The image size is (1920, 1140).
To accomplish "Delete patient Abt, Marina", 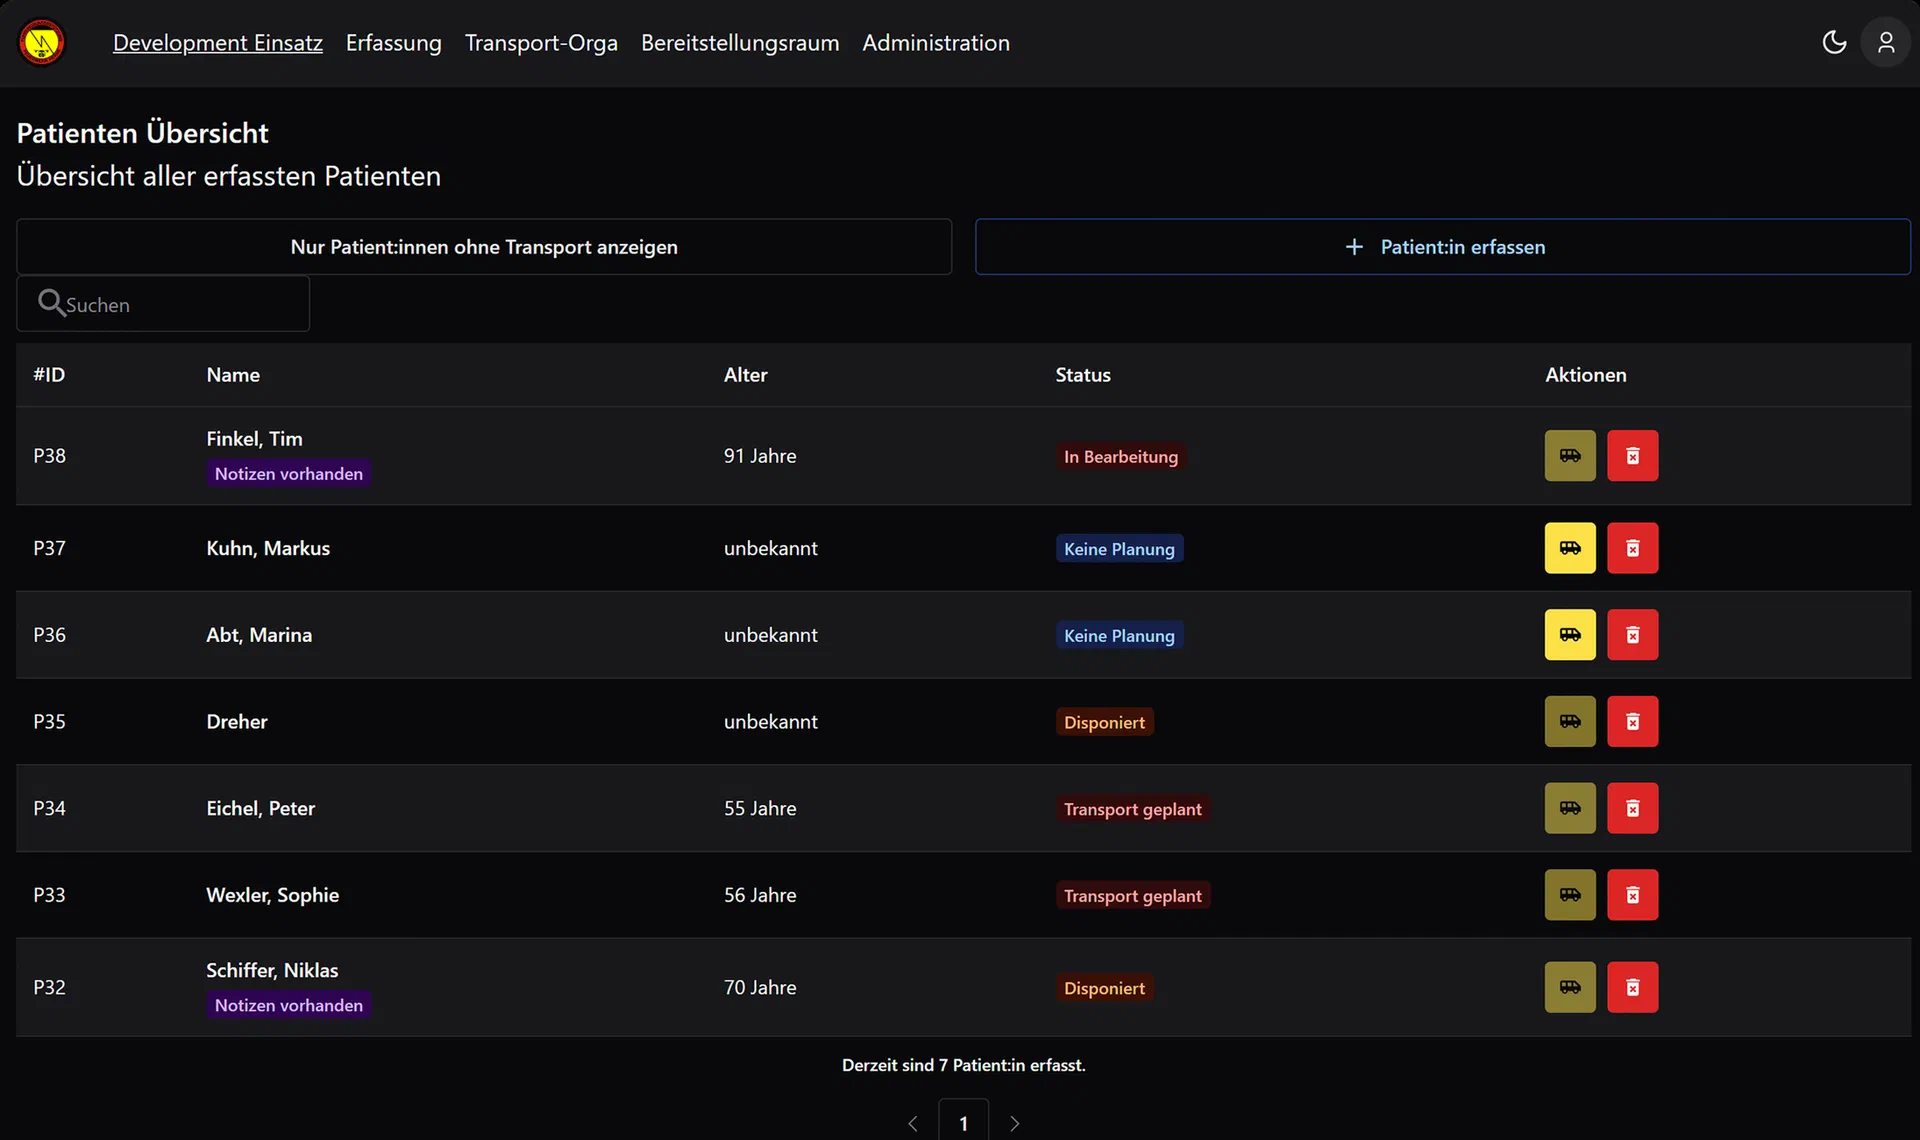I will [1632, 635].
